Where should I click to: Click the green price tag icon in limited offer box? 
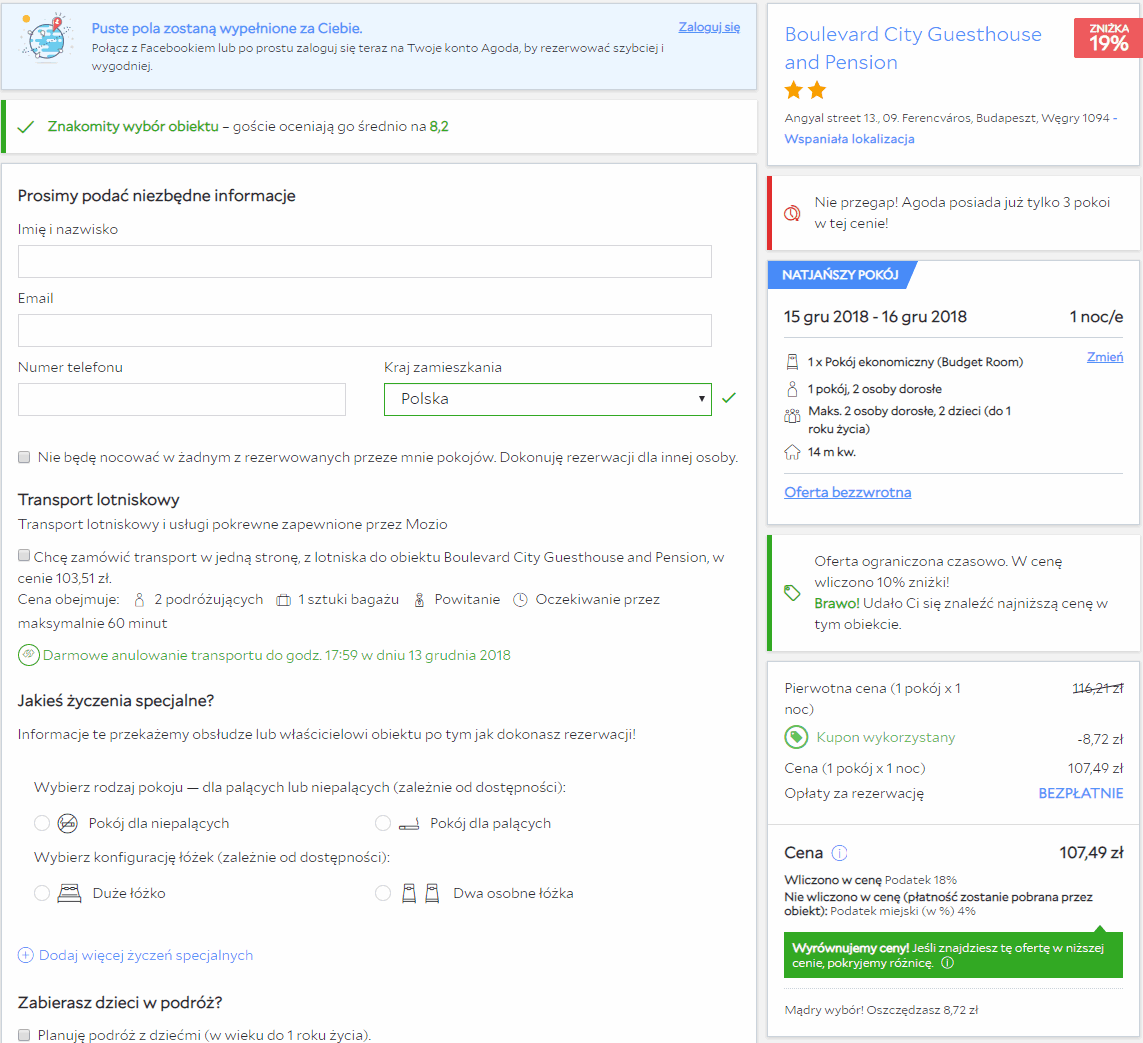coord(792,593)
